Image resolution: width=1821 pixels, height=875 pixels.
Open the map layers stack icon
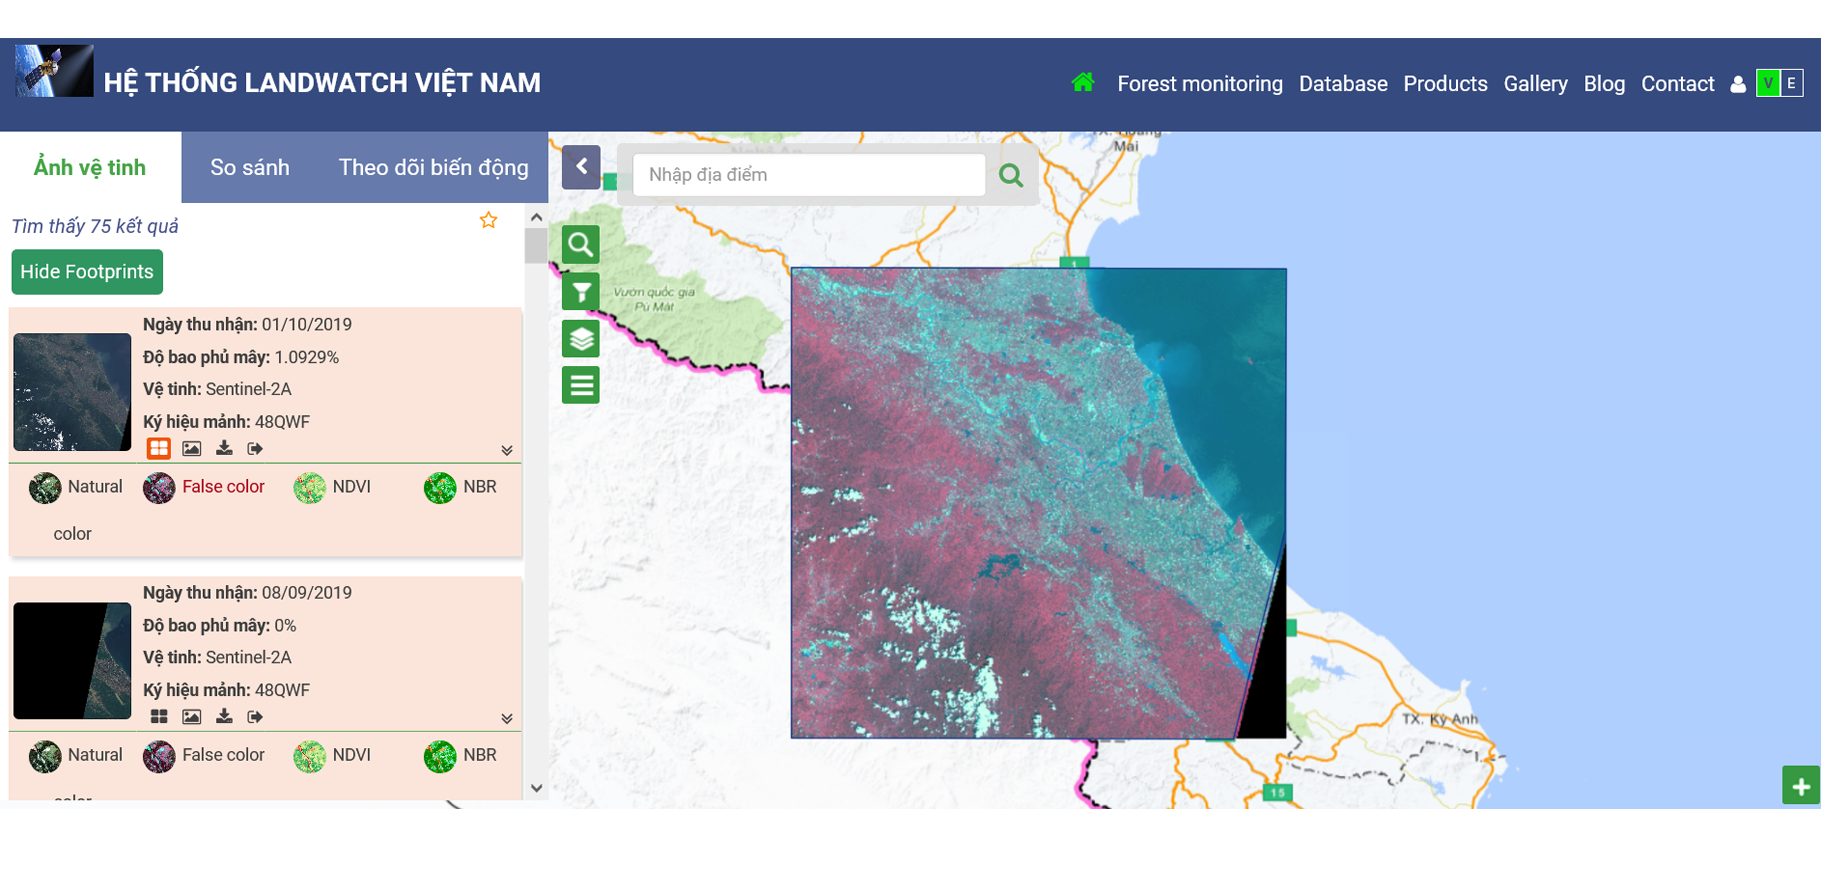pos(580,339)
